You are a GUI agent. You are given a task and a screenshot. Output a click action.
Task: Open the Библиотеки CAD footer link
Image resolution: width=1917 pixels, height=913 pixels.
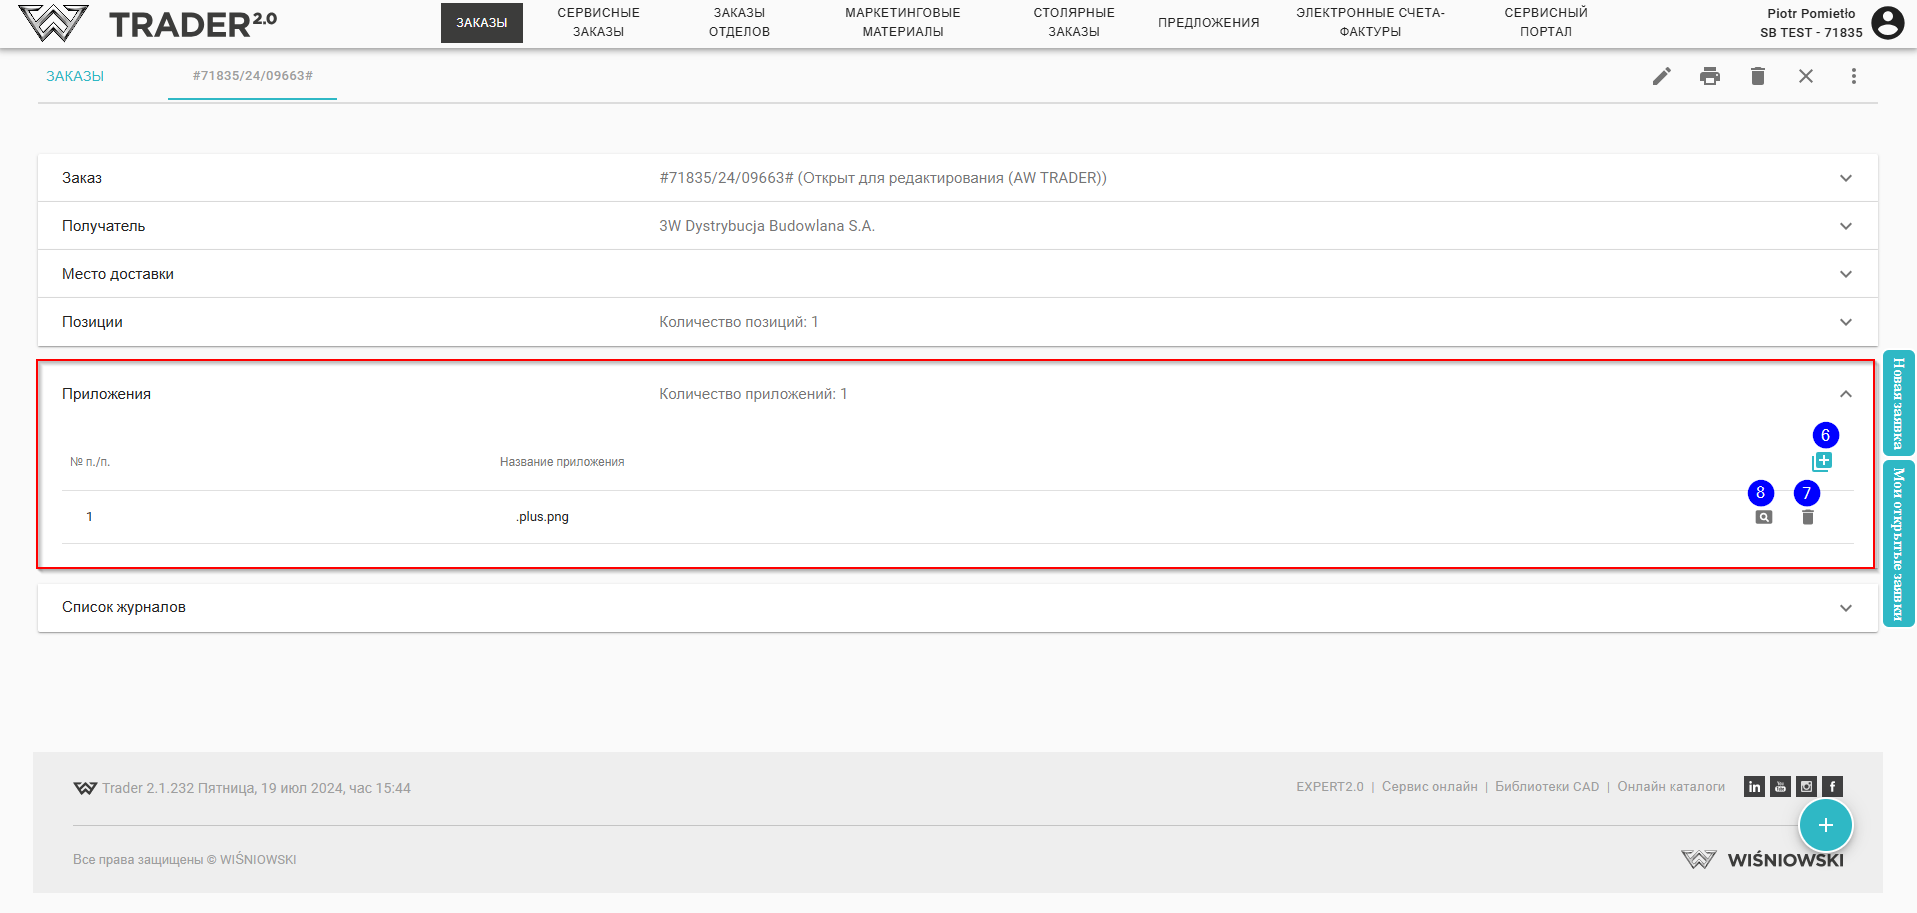tap(1546, 787)
